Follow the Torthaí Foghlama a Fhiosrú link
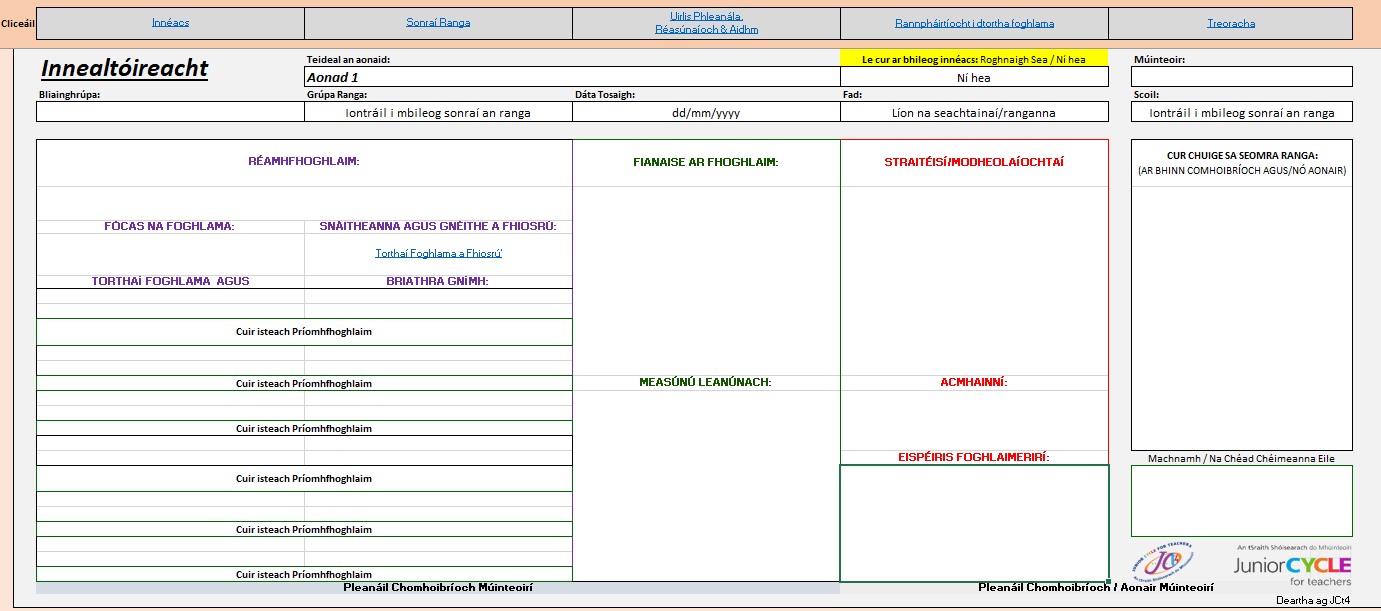This screenshot has width=1381, height=611. pyautogui.click(x=438, y=253)
